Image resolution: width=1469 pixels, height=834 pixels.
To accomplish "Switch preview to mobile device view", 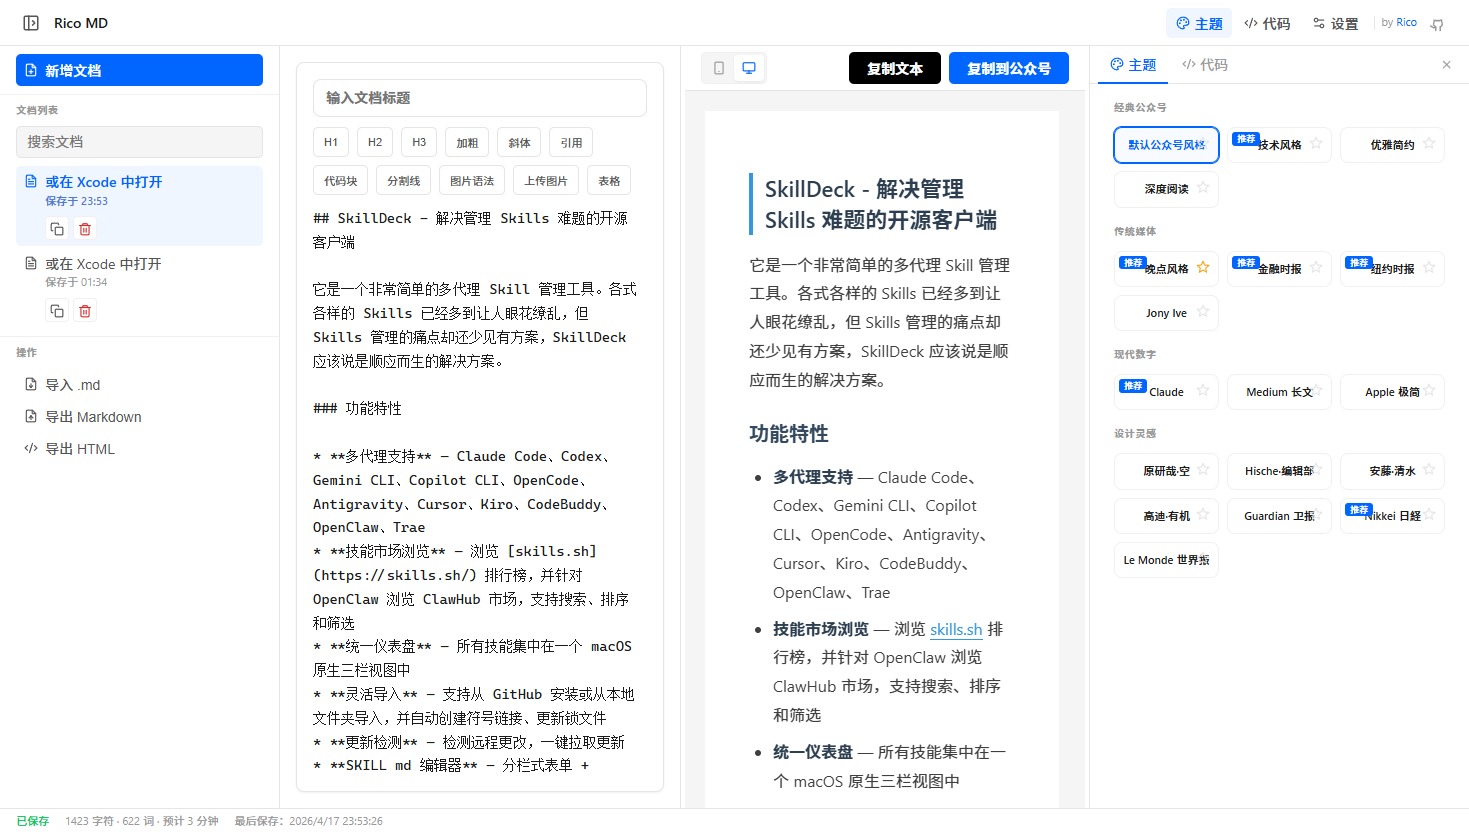I will pos(719,68).
